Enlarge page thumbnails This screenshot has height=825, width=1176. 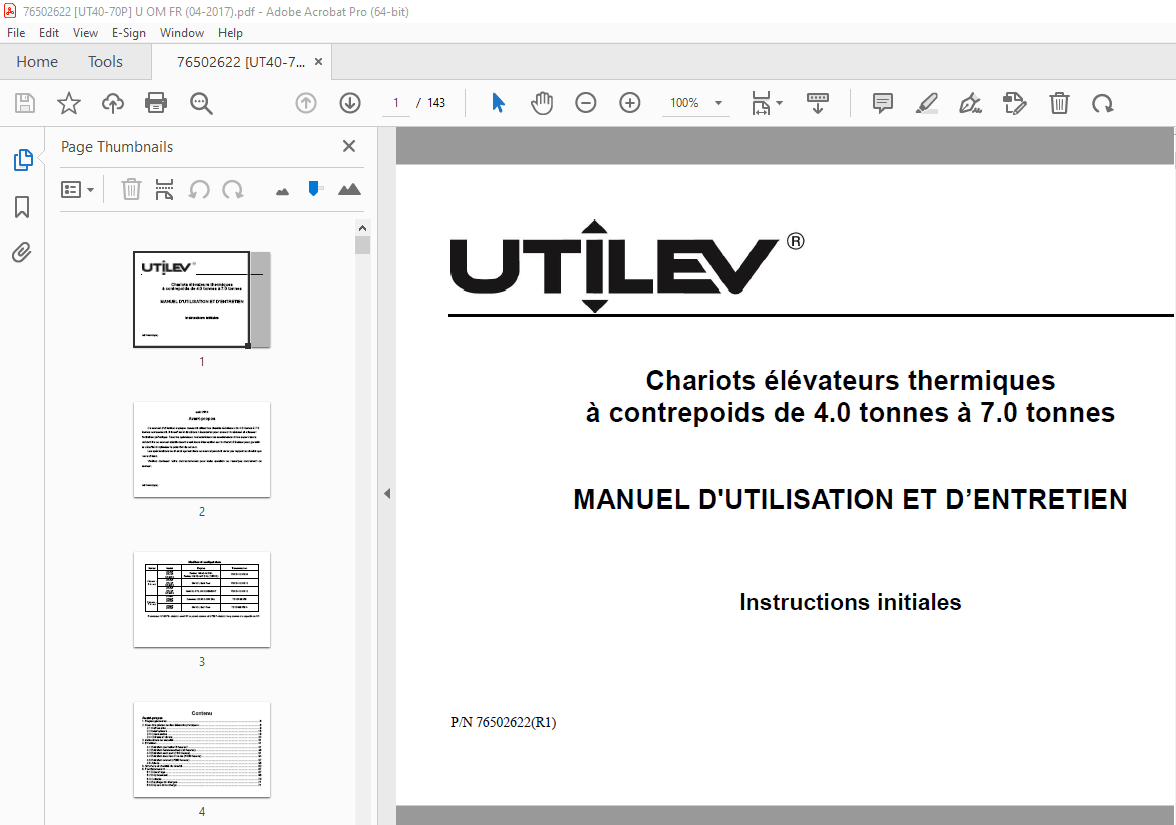349,189
